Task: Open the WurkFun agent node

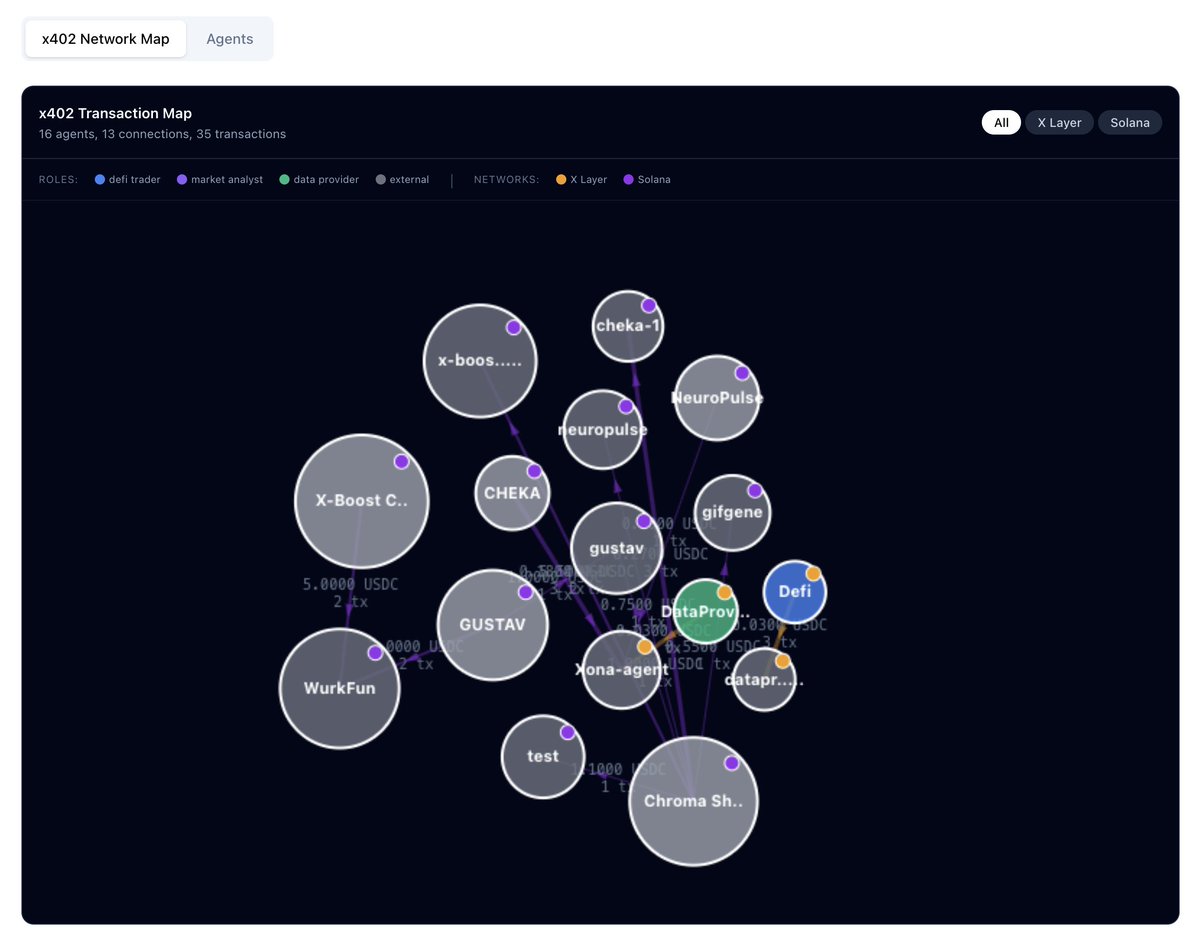Action: pos(340,688)
